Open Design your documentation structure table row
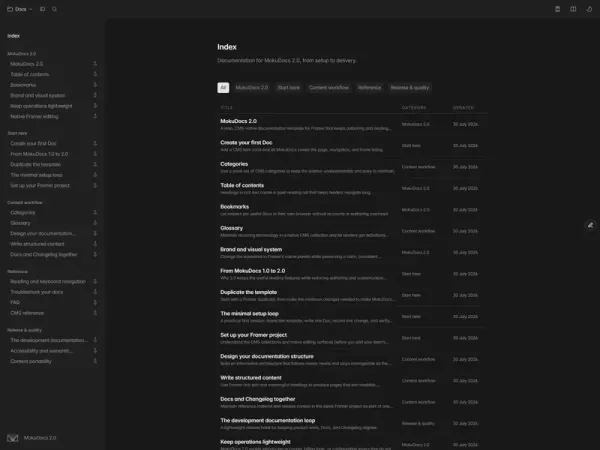 point(352,359)
